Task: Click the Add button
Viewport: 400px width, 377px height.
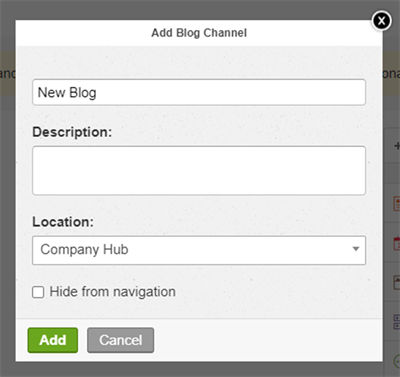Action: click(x=53, y=340)
